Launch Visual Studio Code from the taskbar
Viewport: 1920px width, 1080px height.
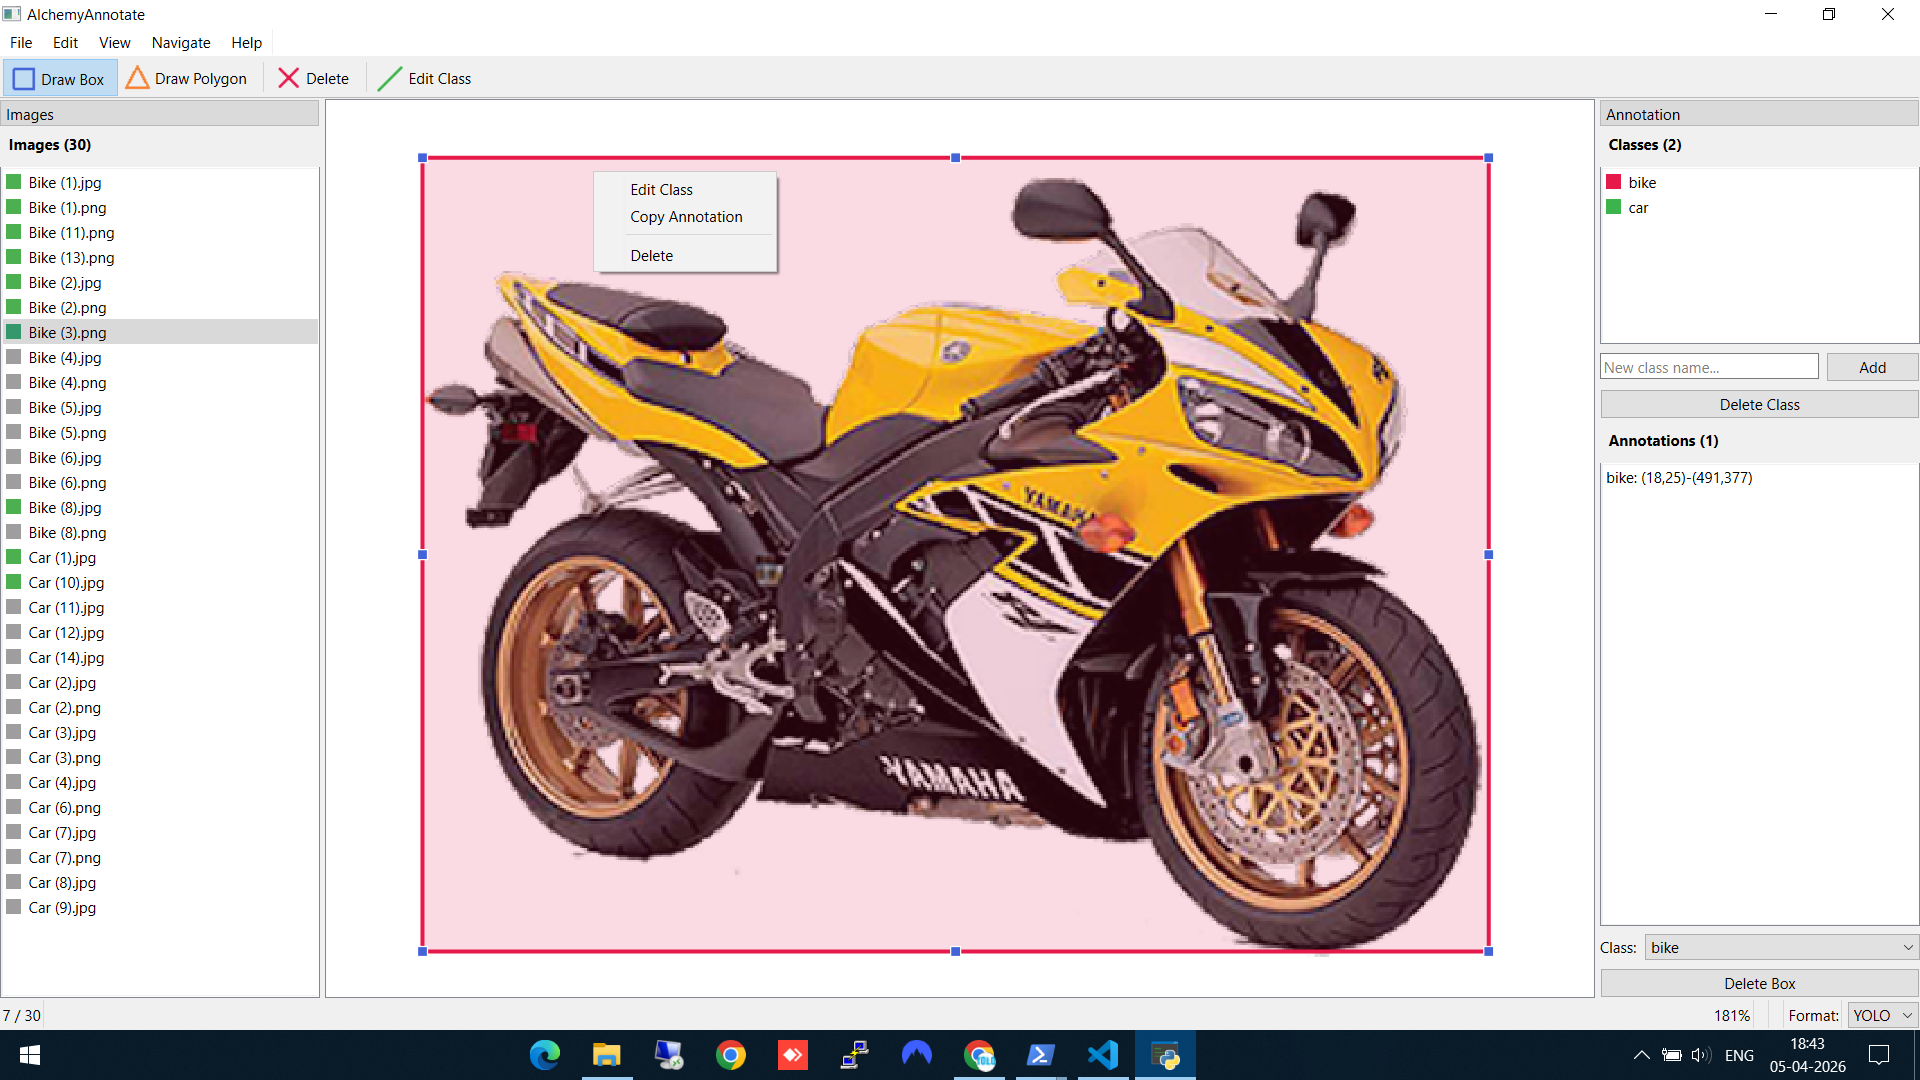click(x=1103, y=1054)
